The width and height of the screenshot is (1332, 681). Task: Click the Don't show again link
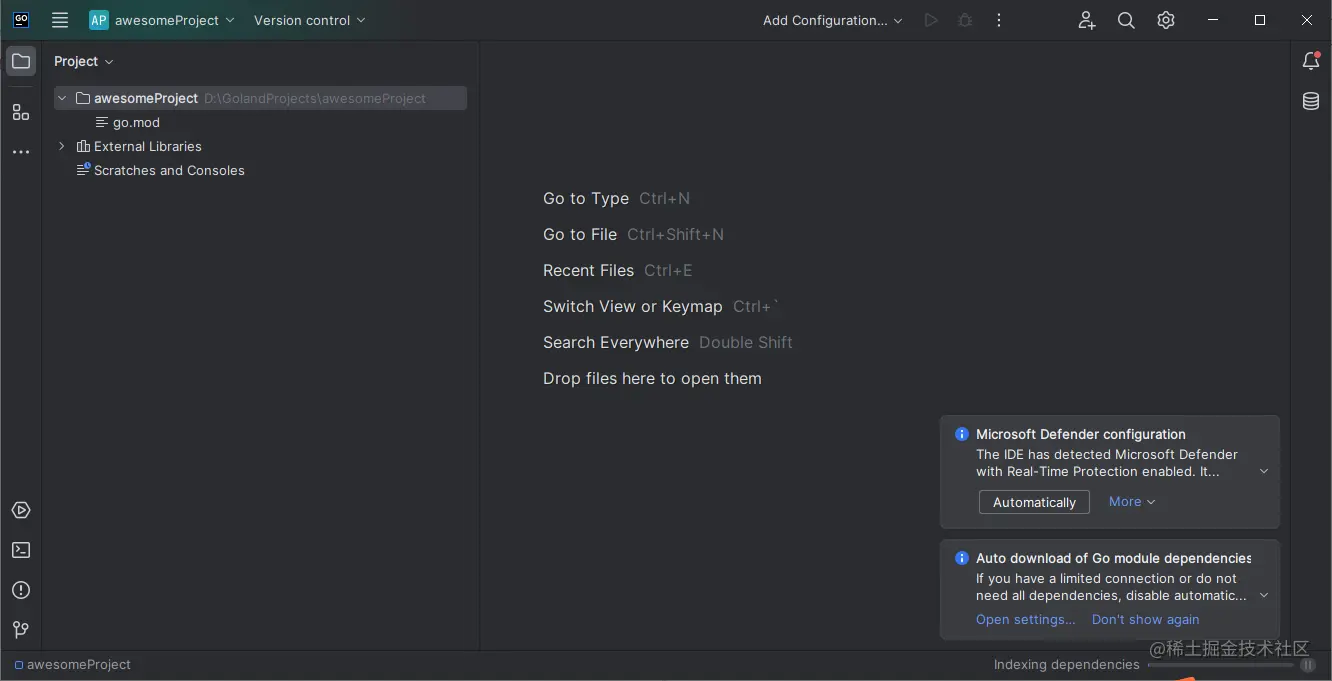tap(1145, 619)
